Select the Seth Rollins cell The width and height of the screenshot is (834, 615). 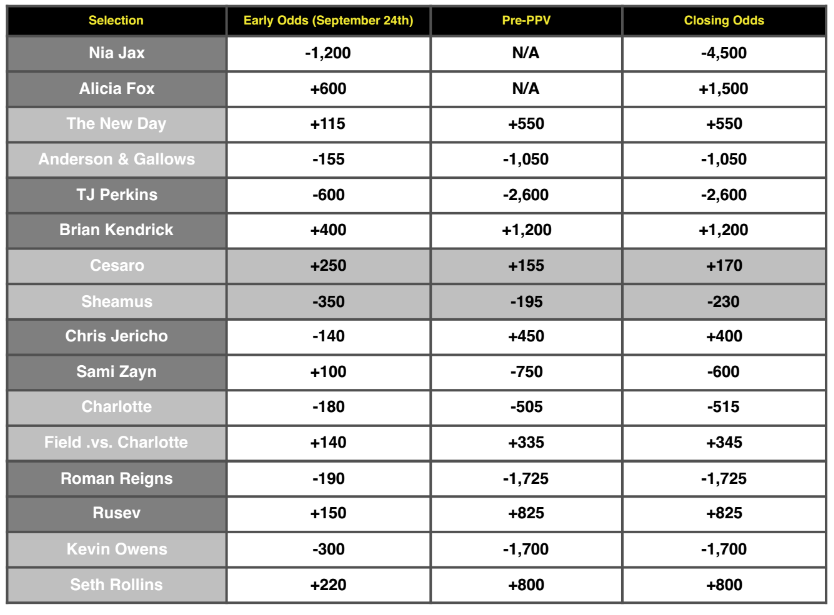click(116, 585)
